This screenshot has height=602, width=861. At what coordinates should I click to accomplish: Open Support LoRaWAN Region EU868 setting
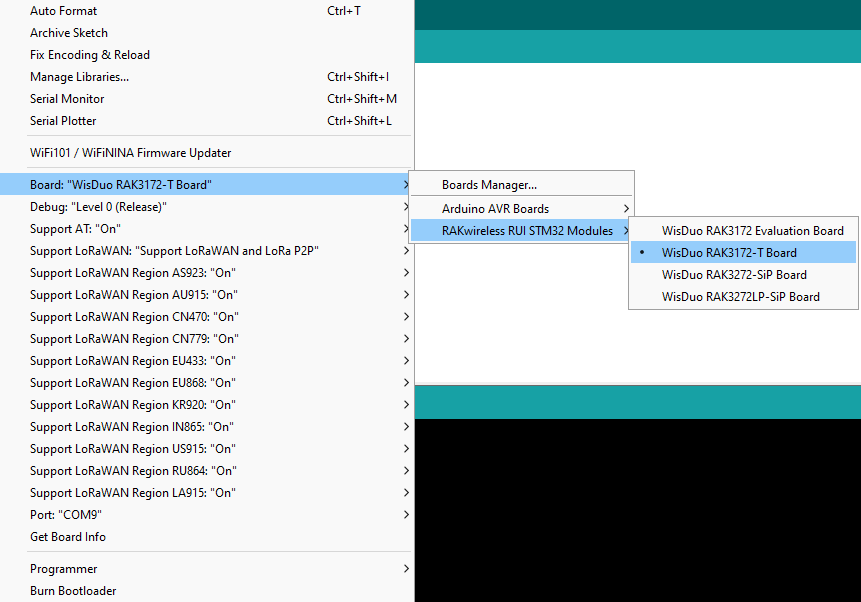132,383
